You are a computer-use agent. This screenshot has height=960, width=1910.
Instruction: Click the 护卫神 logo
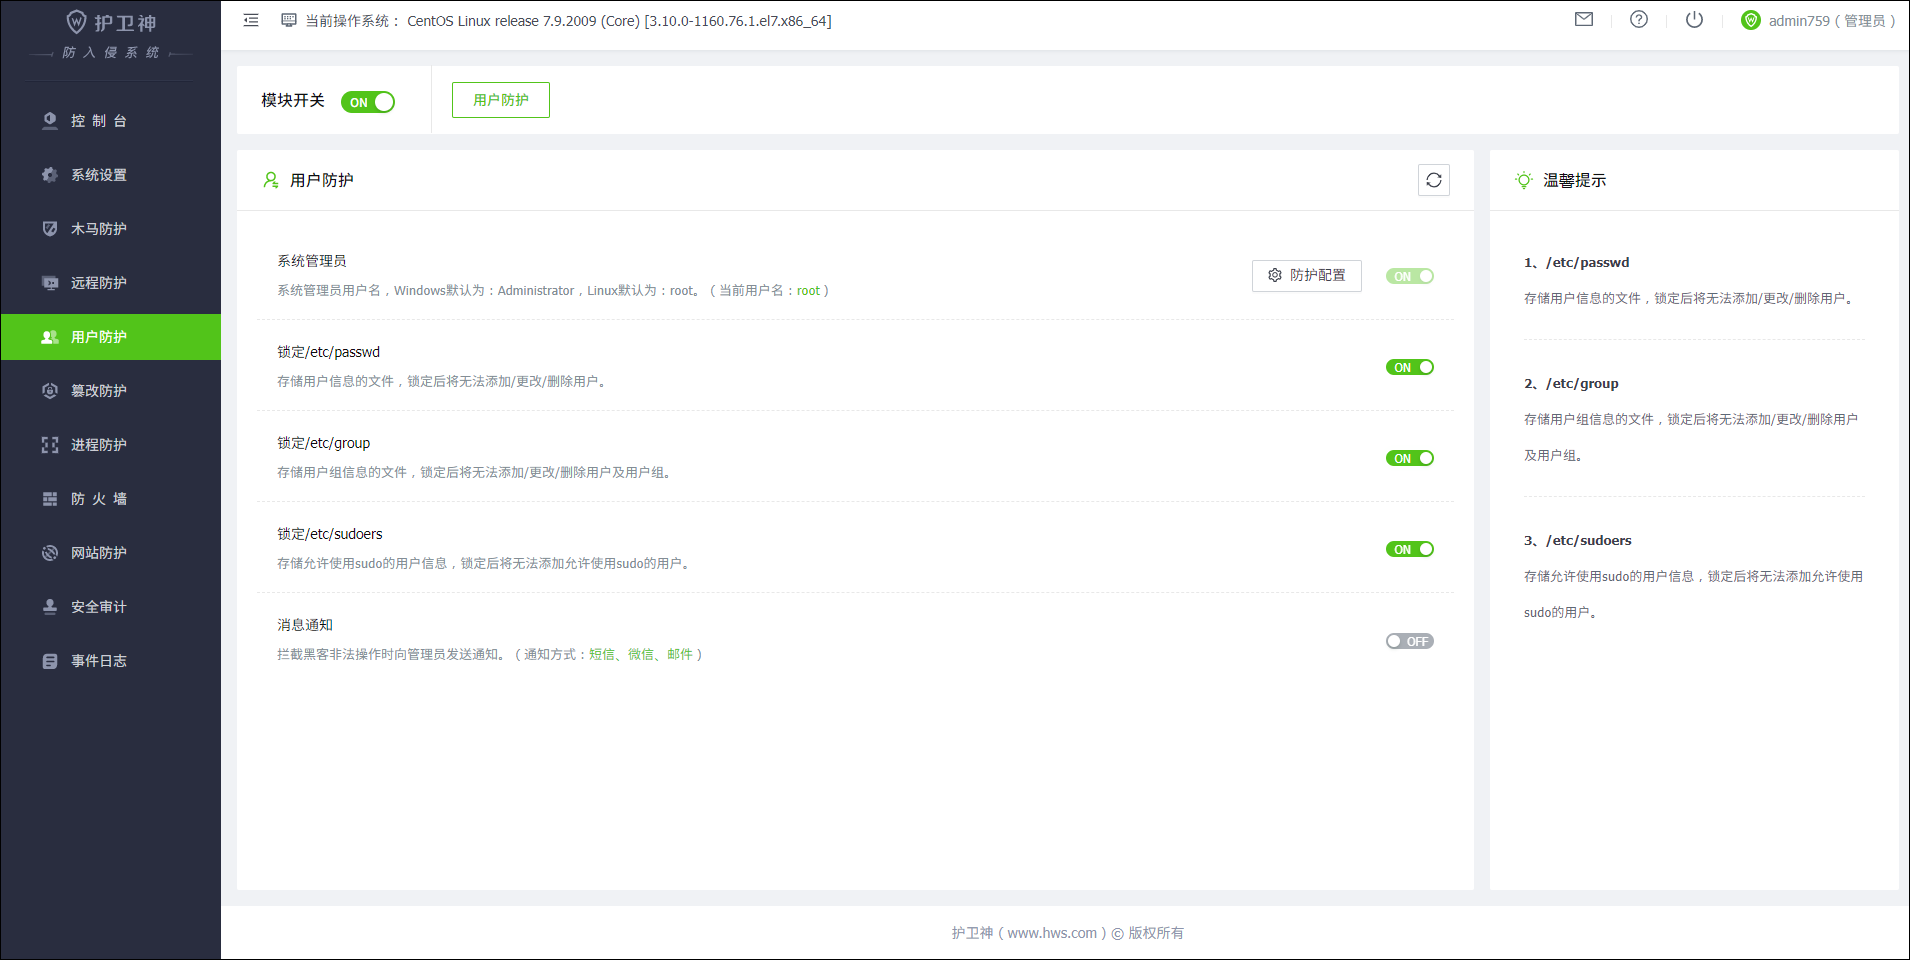point(111,22)
